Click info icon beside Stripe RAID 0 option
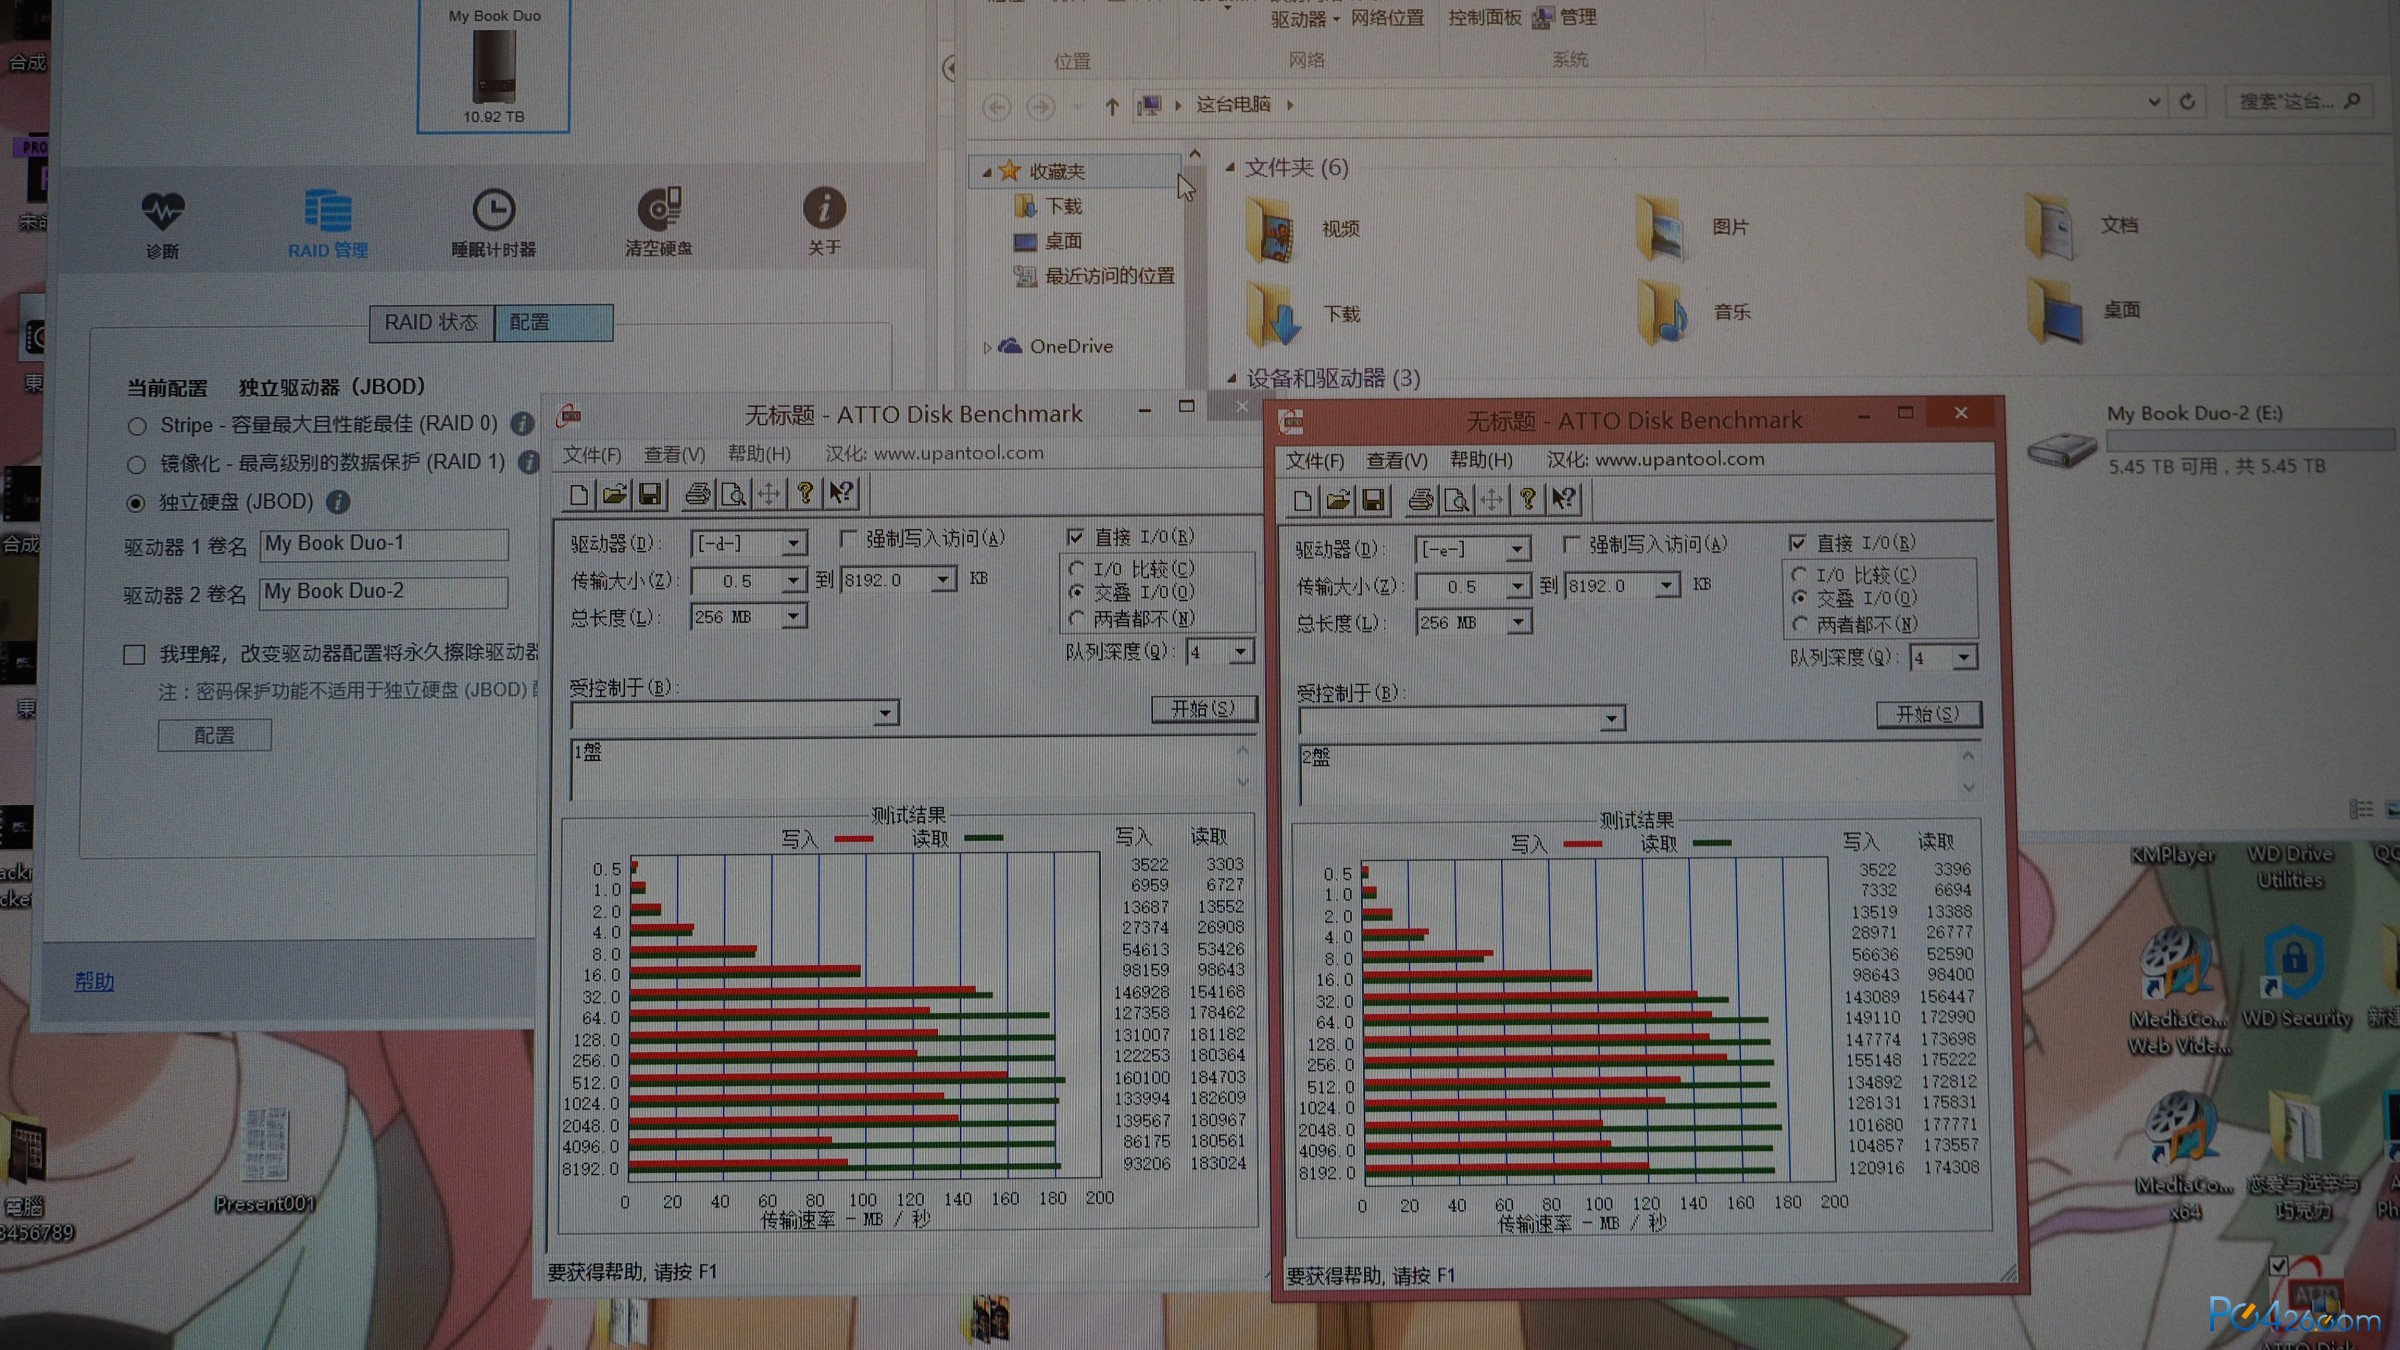 coord(522,424)
